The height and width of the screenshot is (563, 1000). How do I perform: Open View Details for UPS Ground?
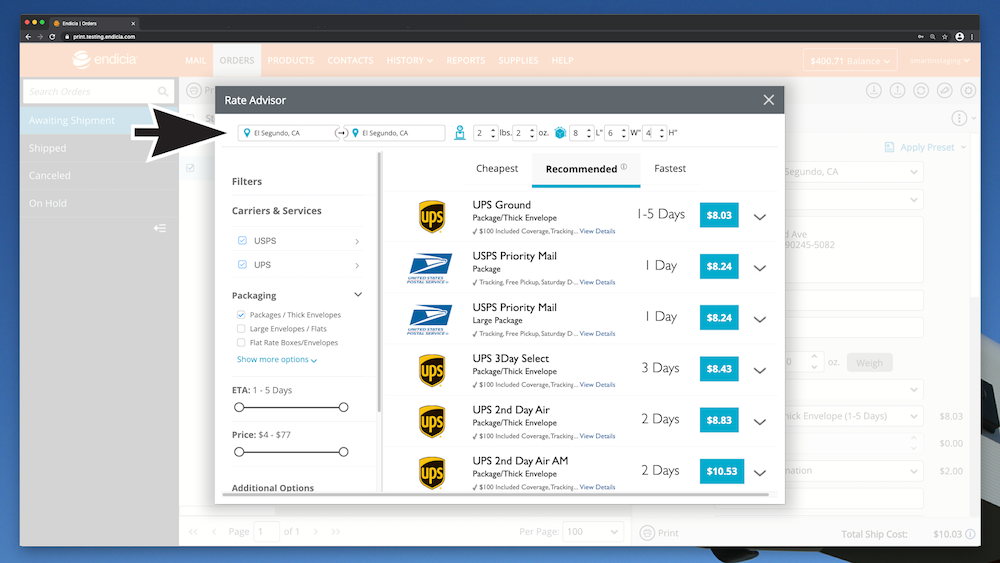pos(597,231)
